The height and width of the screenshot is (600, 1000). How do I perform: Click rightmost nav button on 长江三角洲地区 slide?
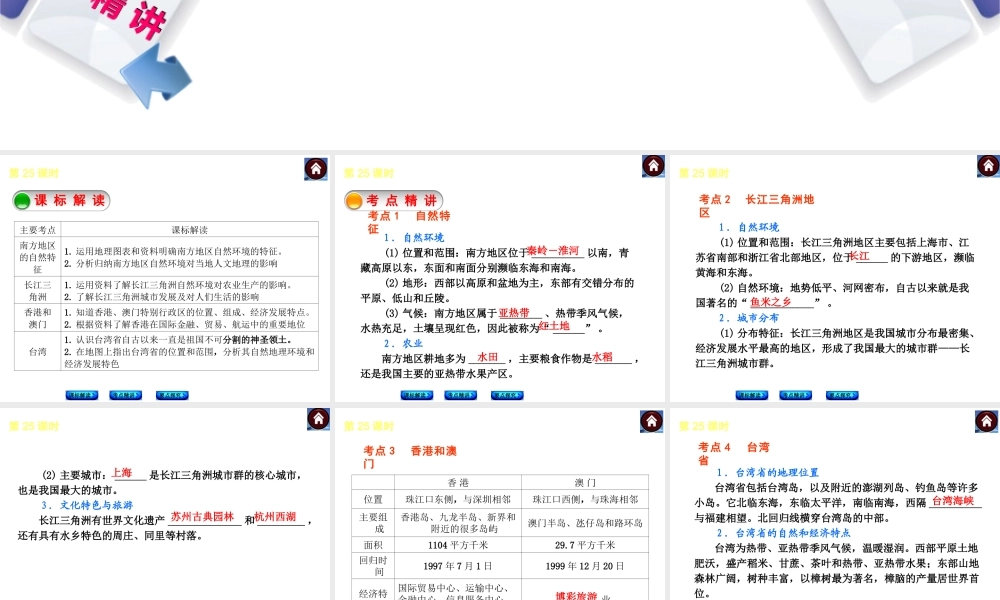pos(842,395)
